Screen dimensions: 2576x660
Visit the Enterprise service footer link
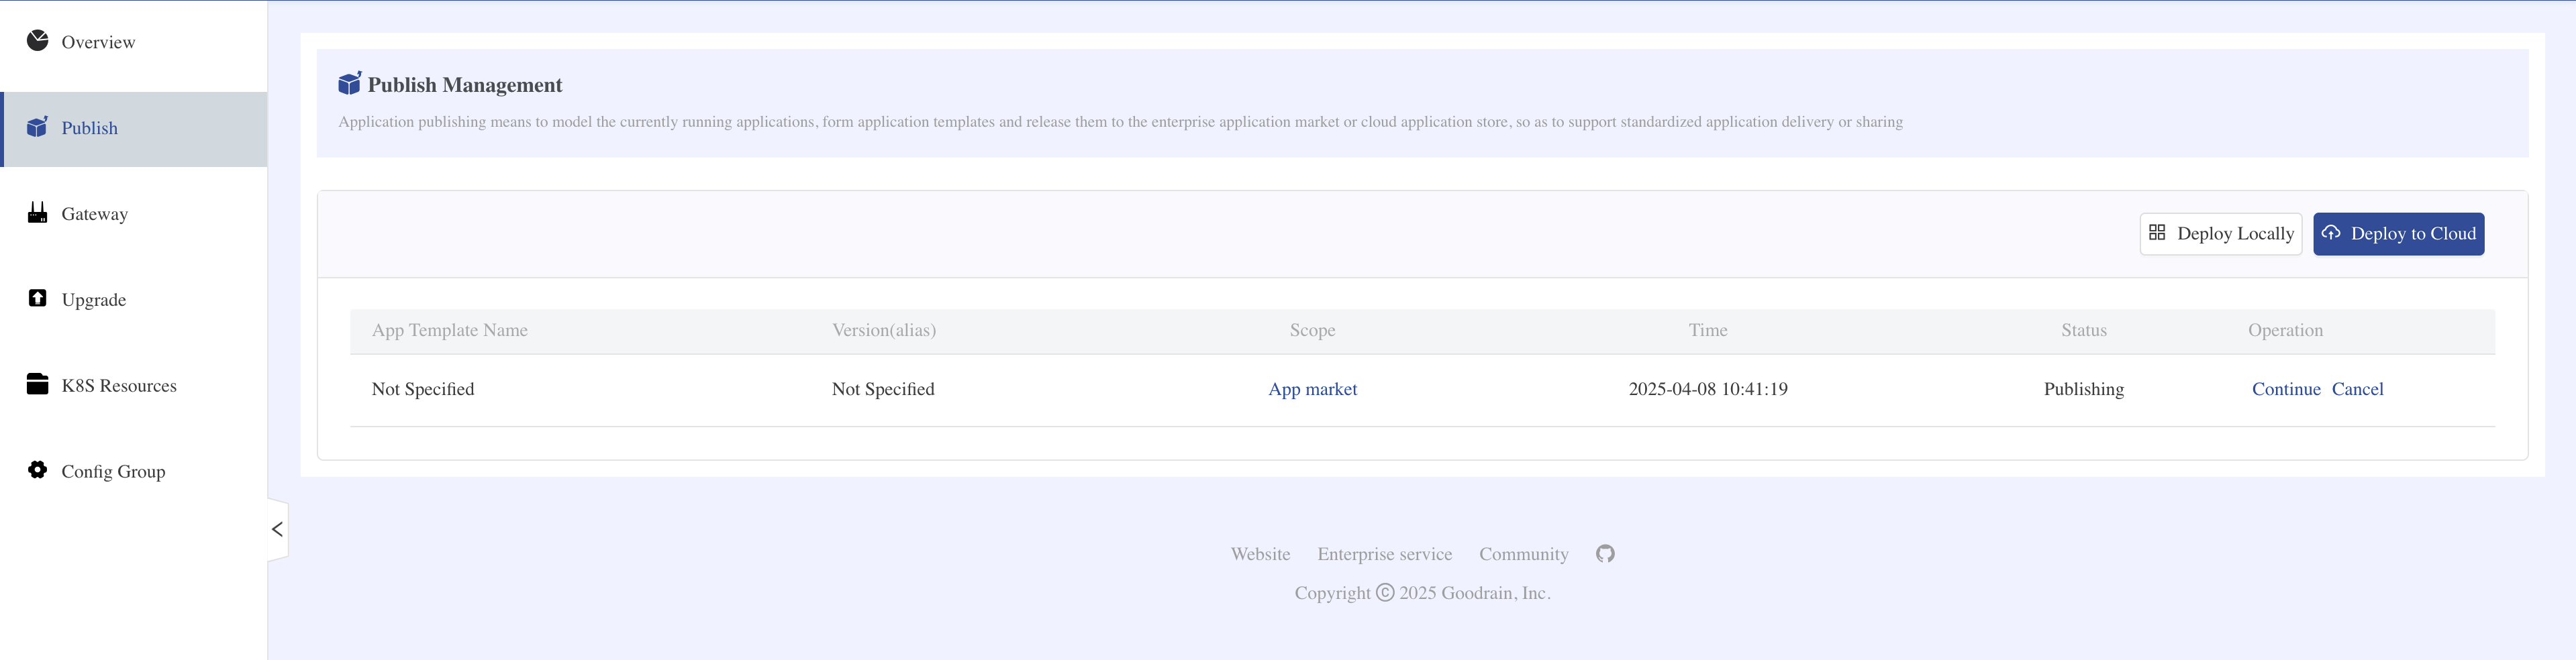tap(1385, 554)
